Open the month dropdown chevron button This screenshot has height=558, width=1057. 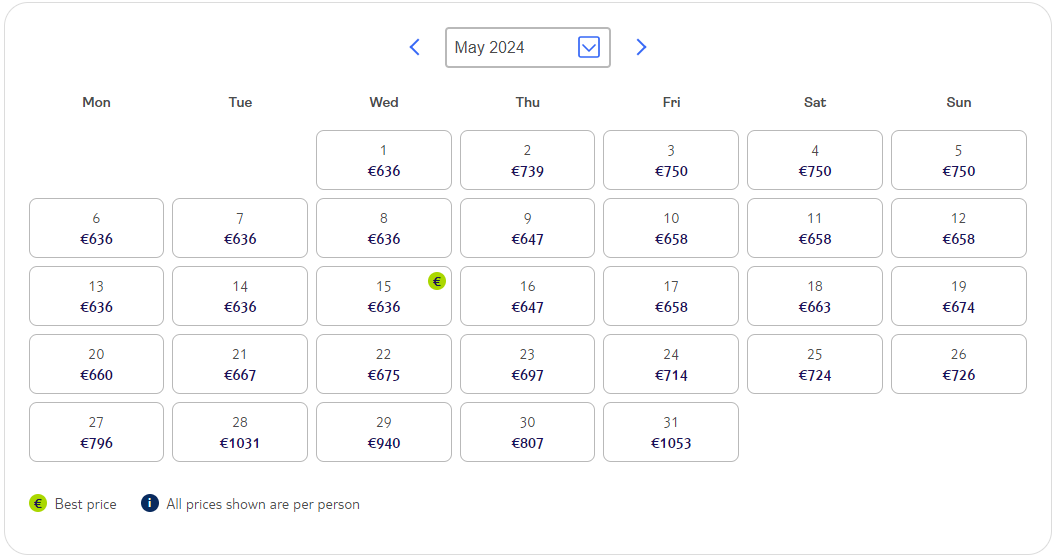588,47
